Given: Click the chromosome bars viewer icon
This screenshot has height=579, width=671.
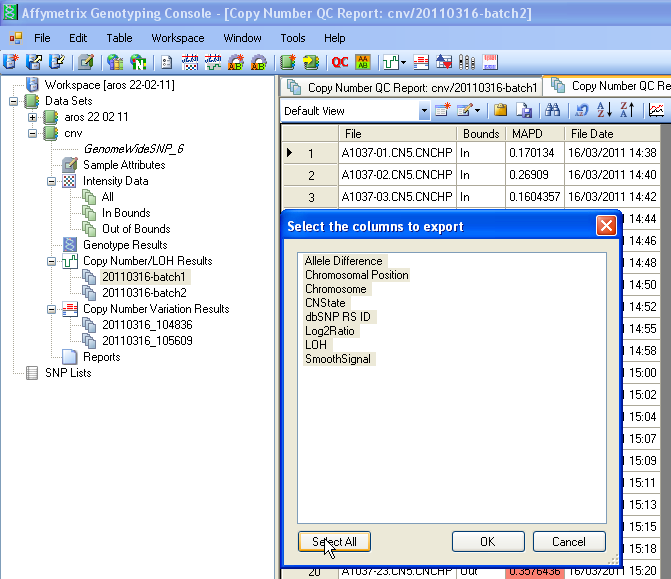Looking at the screenshot, I should pos(466,62).
